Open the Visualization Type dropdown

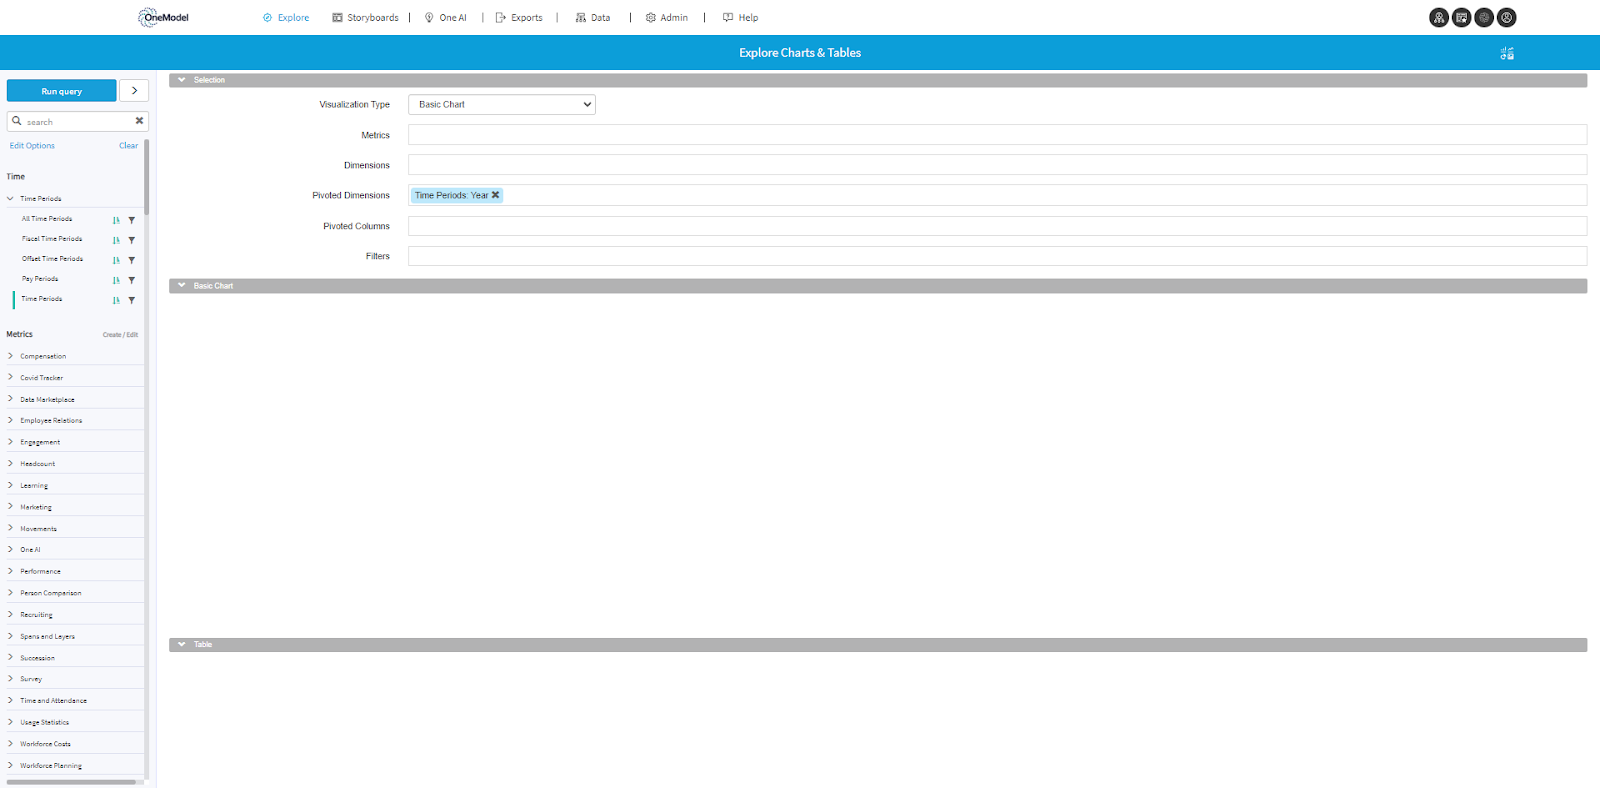502,104
